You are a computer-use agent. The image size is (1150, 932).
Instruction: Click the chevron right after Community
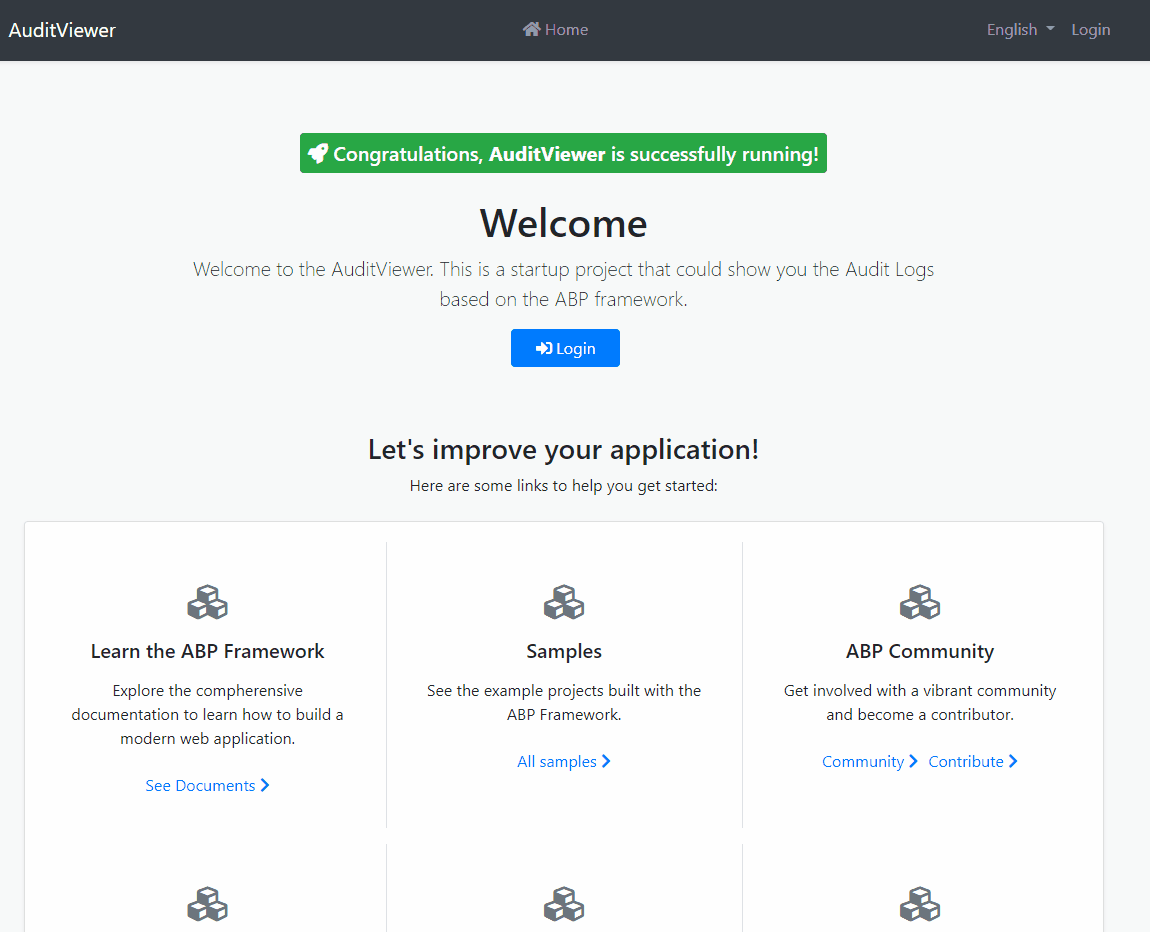point(913,761)
